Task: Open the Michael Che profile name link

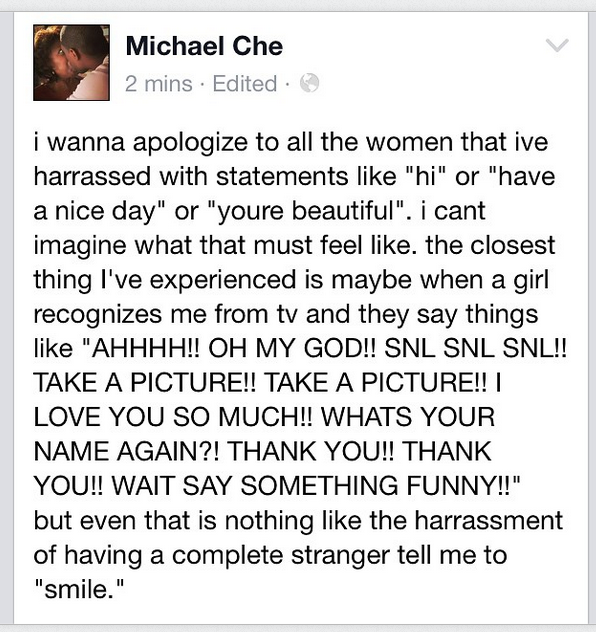Action: (204, 46)
